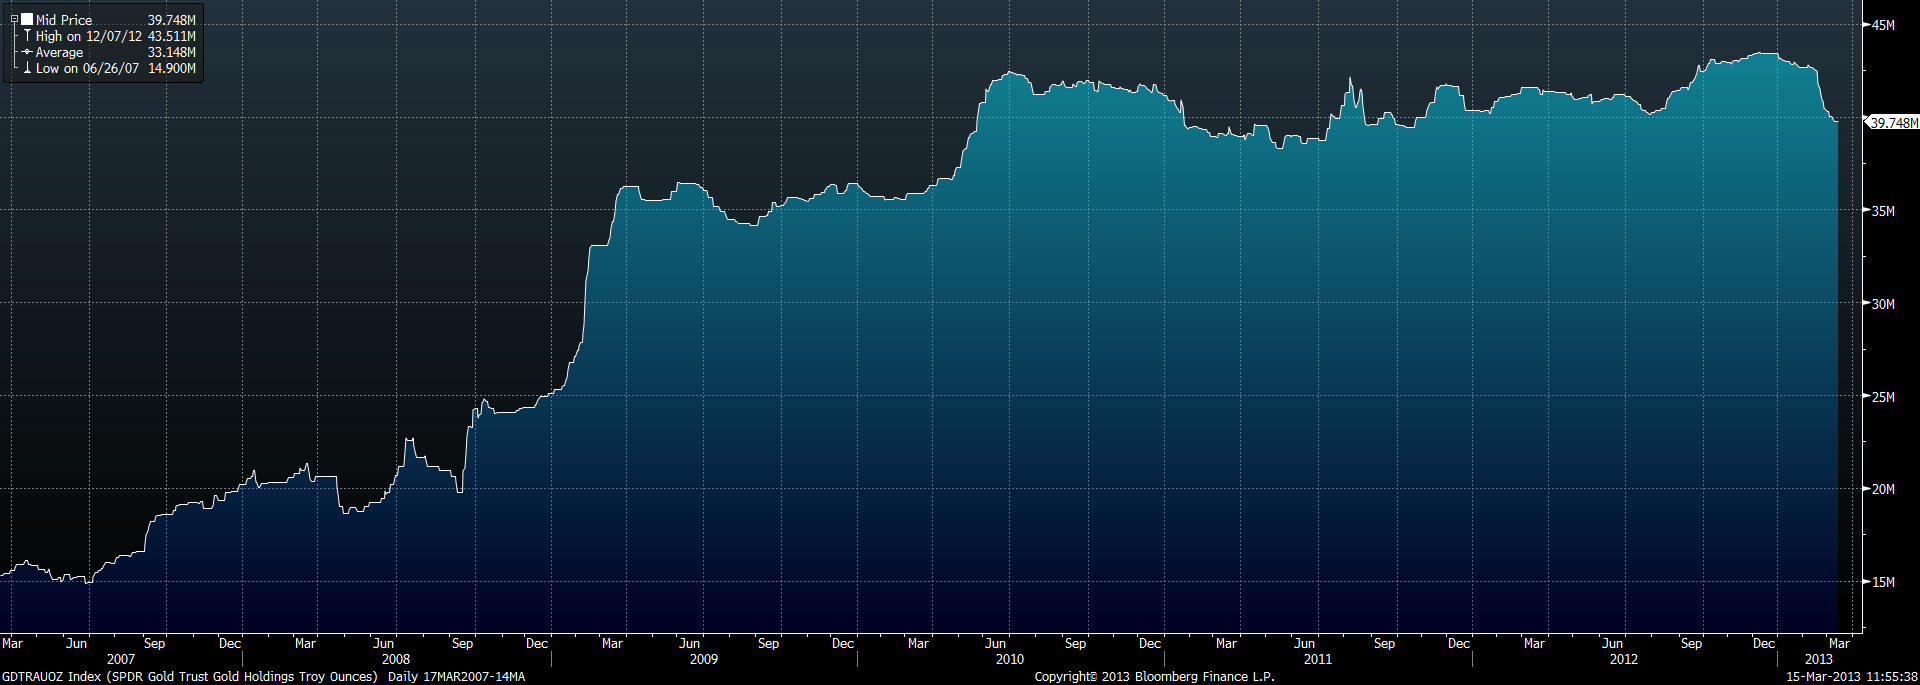Click the 43.511M high value

tap(172, 36)
